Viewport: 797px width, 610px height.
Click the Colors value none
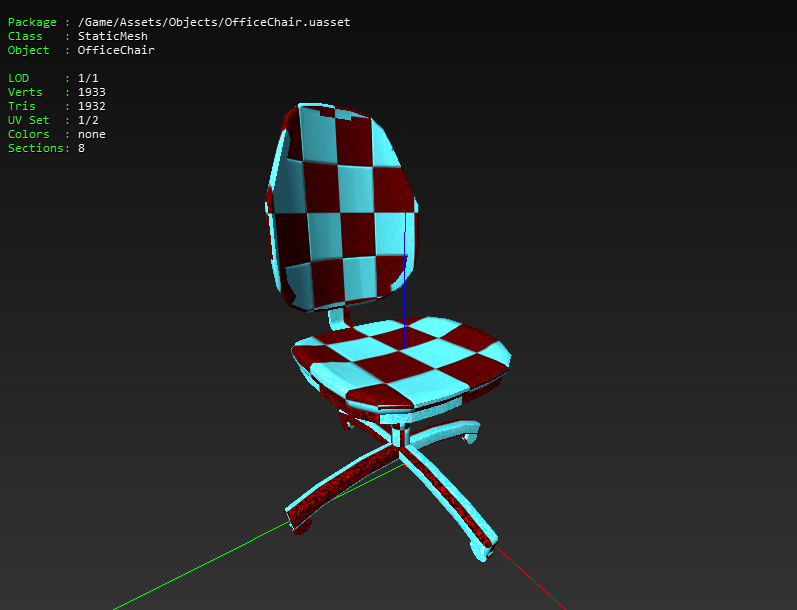pyautogui.click(x=91, y=134)
